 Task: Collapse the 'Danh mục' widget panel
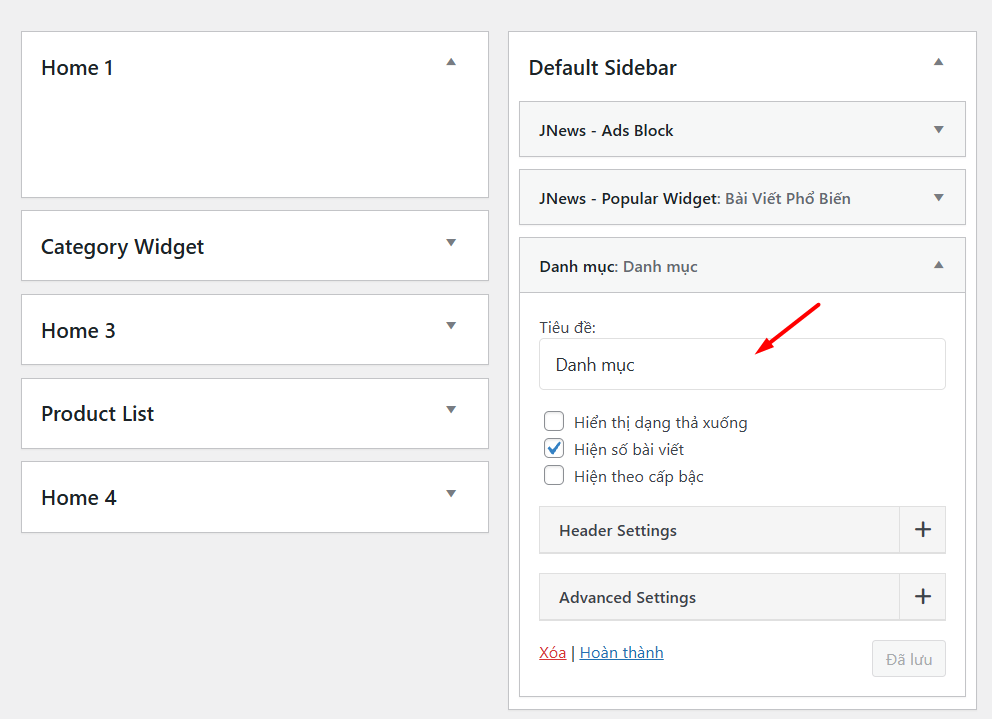click(938, 265)
